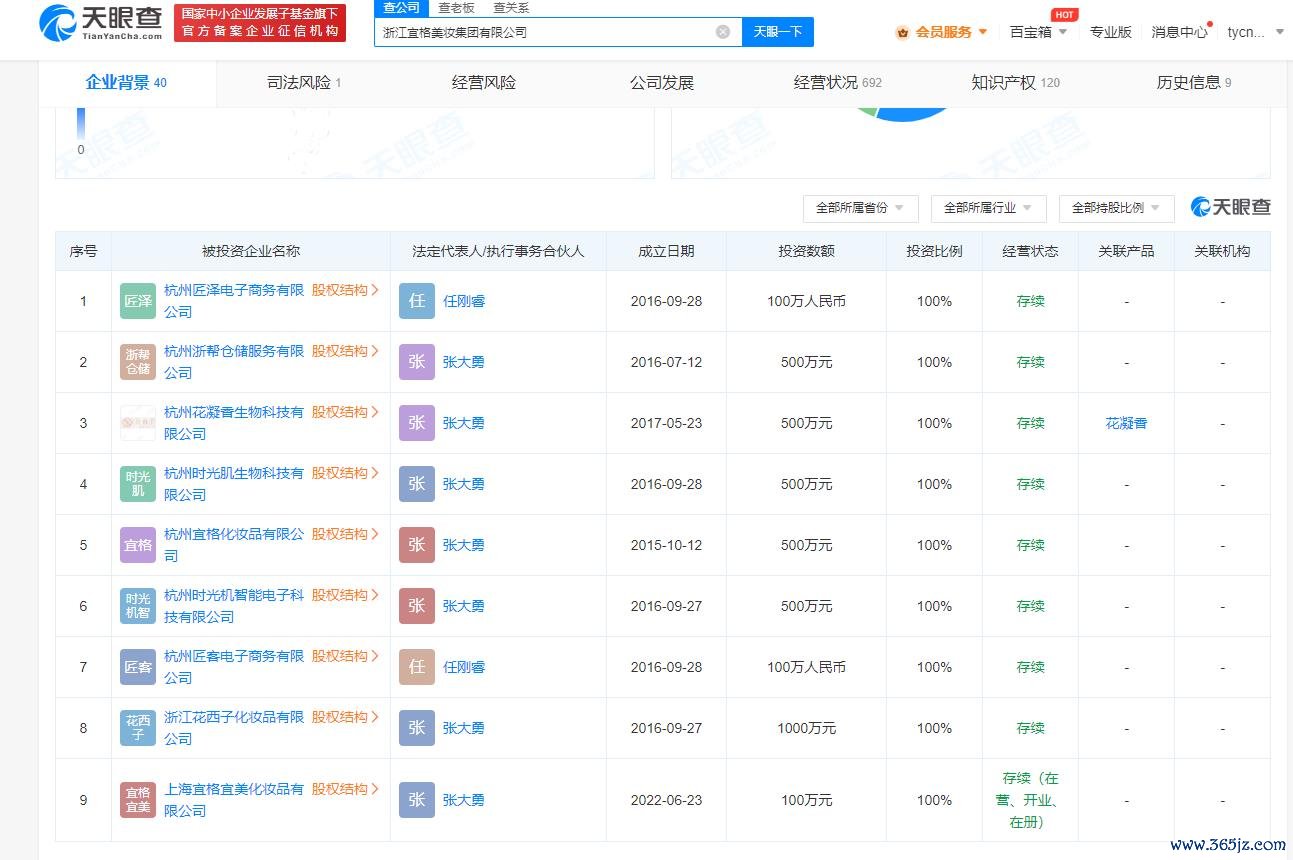Click the 张 avatar in row 8
Viewport: 1293px width, 860px height.
[417, 728]
